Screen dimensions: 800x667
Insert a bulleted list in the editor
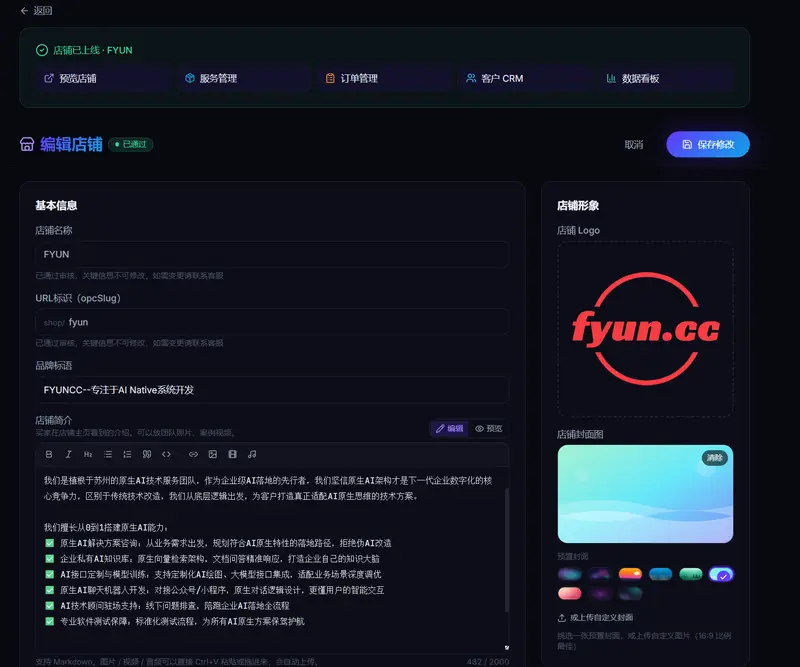click(108, 454)
